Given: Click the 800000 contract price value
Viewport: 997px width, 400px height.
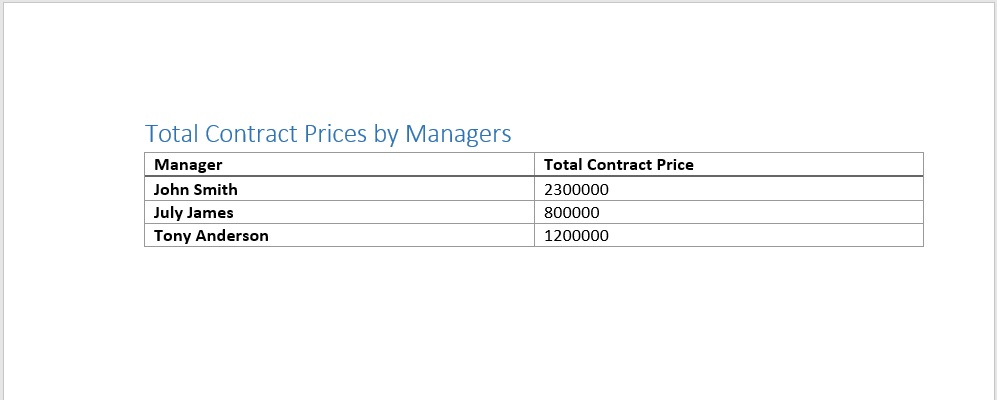Looking at the screenshot, I should point(572,213).
